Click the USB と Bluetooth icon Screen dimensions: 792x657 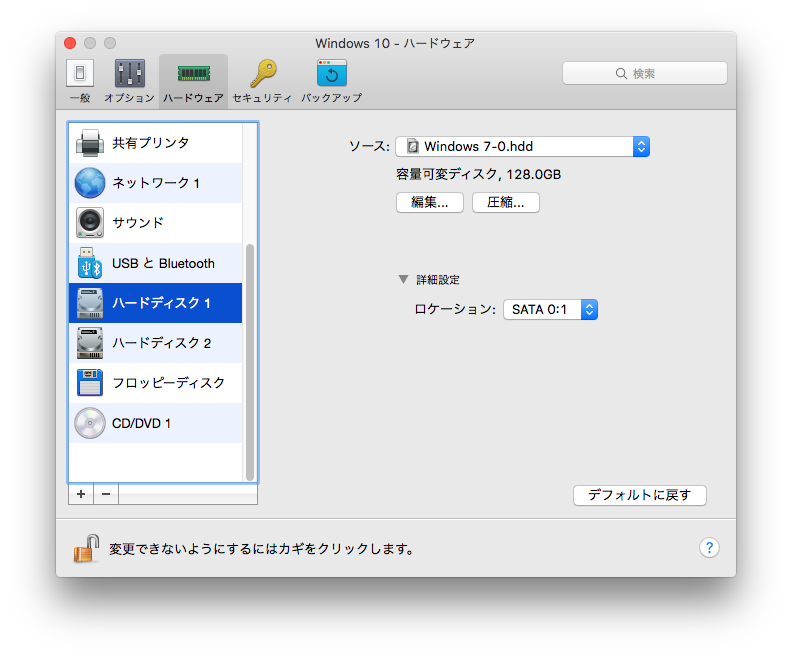coord(90,263)
